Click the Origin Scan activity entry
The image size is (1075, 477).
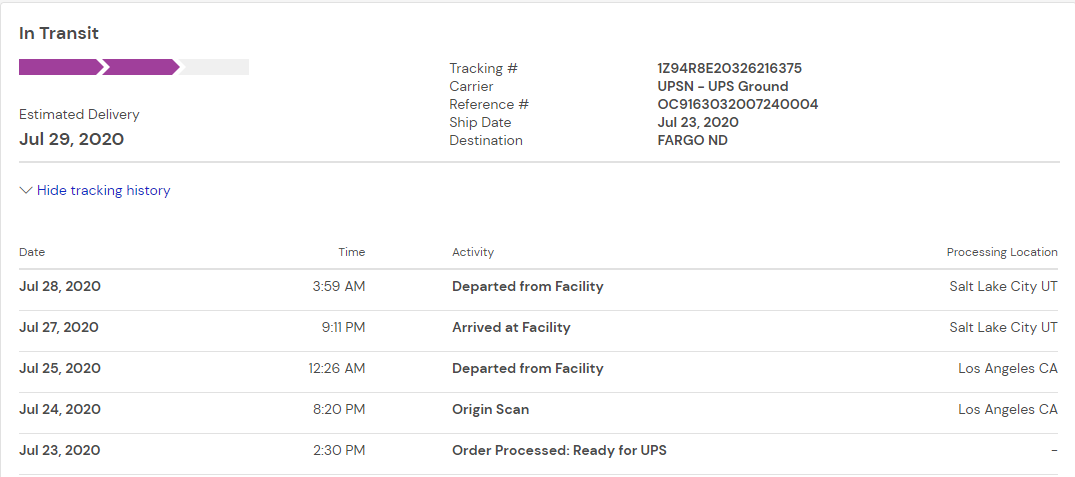point(490,409)
